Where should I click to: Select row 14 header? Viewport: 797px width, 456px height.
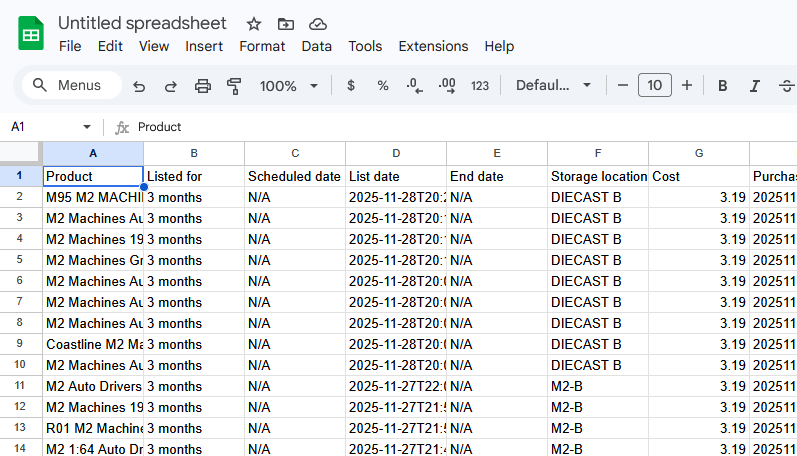(x=19, y=448)
